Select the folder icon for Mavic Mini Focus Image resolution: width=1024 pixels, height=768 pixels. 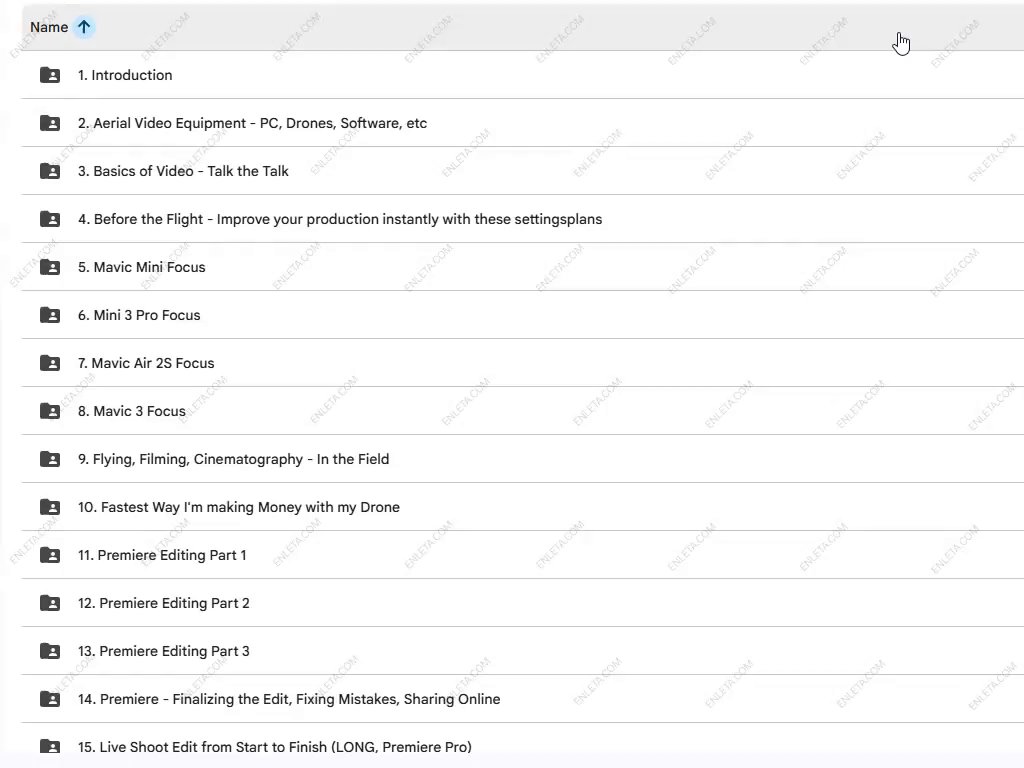point(50,267)
